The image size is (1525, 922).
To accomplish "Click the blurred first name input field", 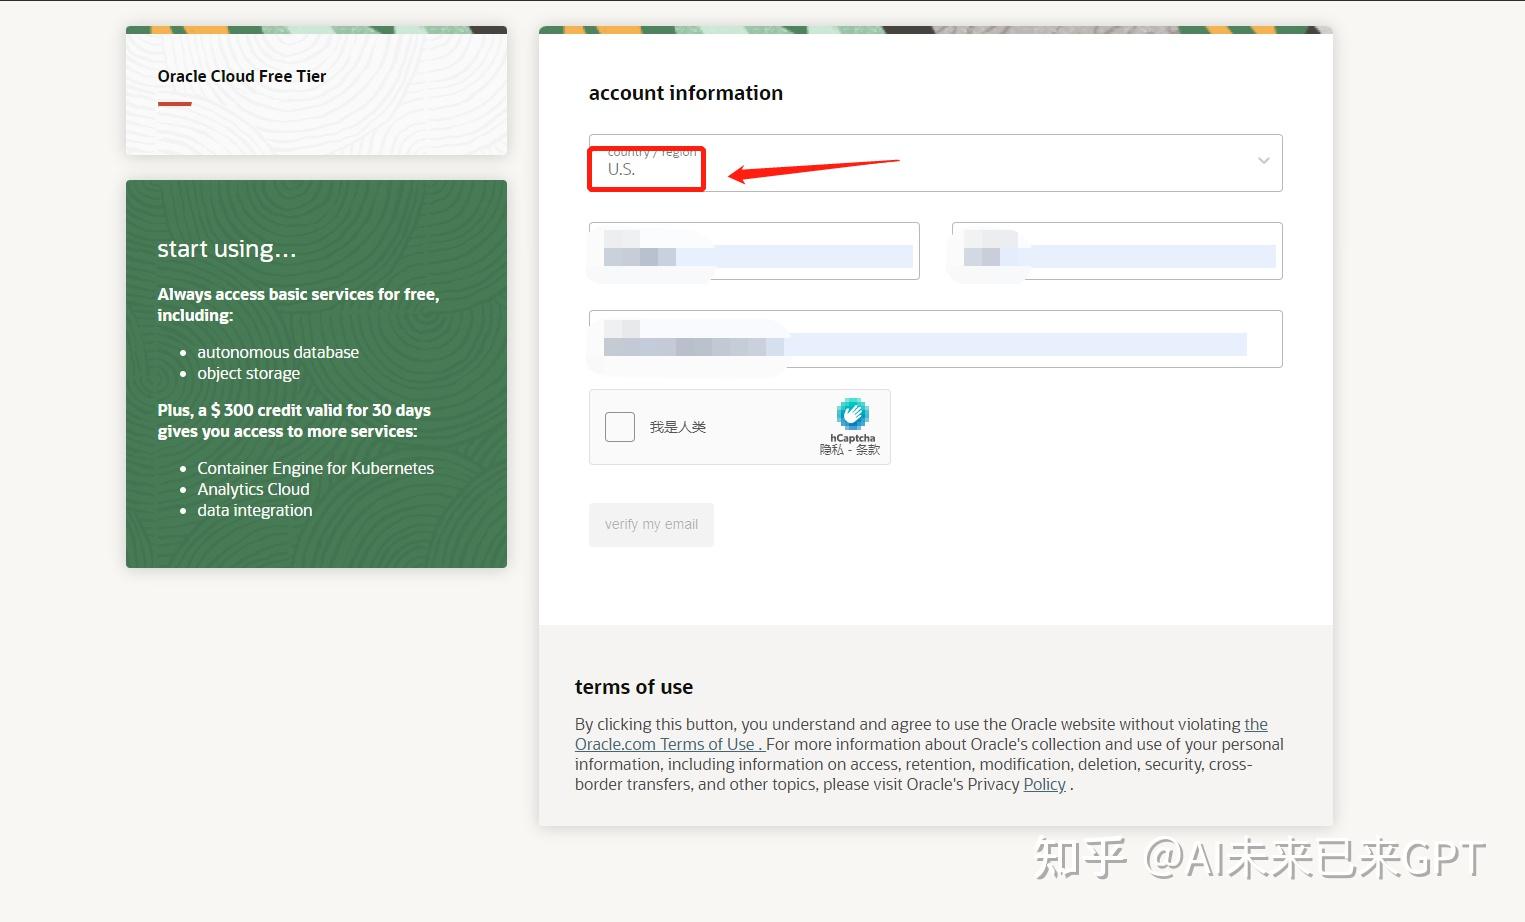I will pyautogui.click(x=754, y=251).
